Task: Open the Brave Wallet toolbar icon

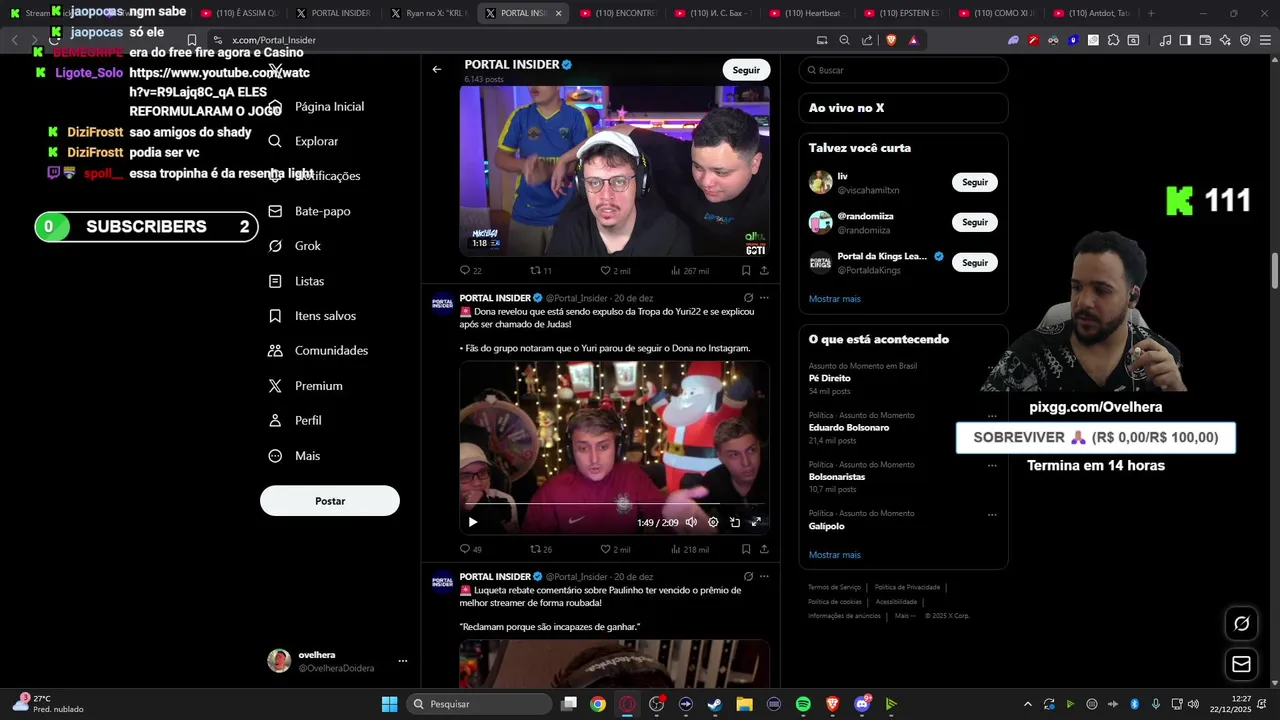Action: [1205, 40]
